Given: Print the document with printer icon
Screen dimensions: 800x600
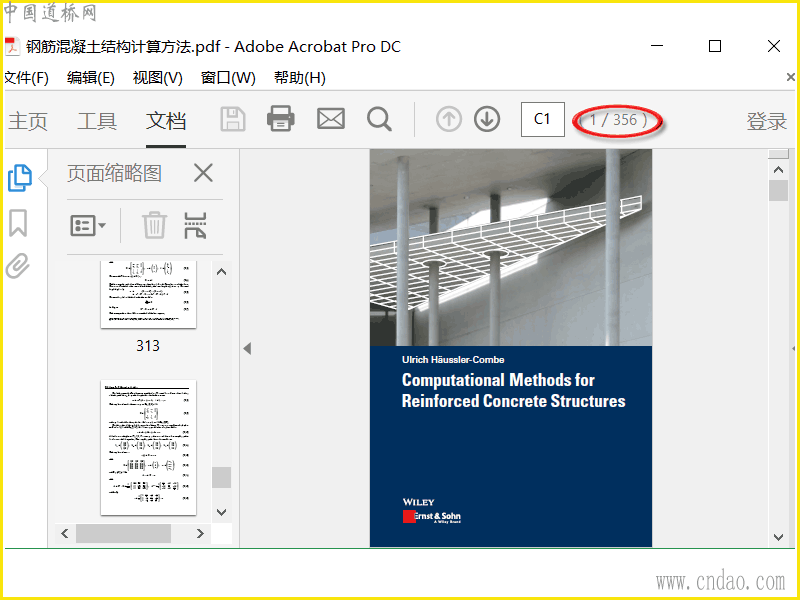Looking at the screenshot, I should coord(281,118).
